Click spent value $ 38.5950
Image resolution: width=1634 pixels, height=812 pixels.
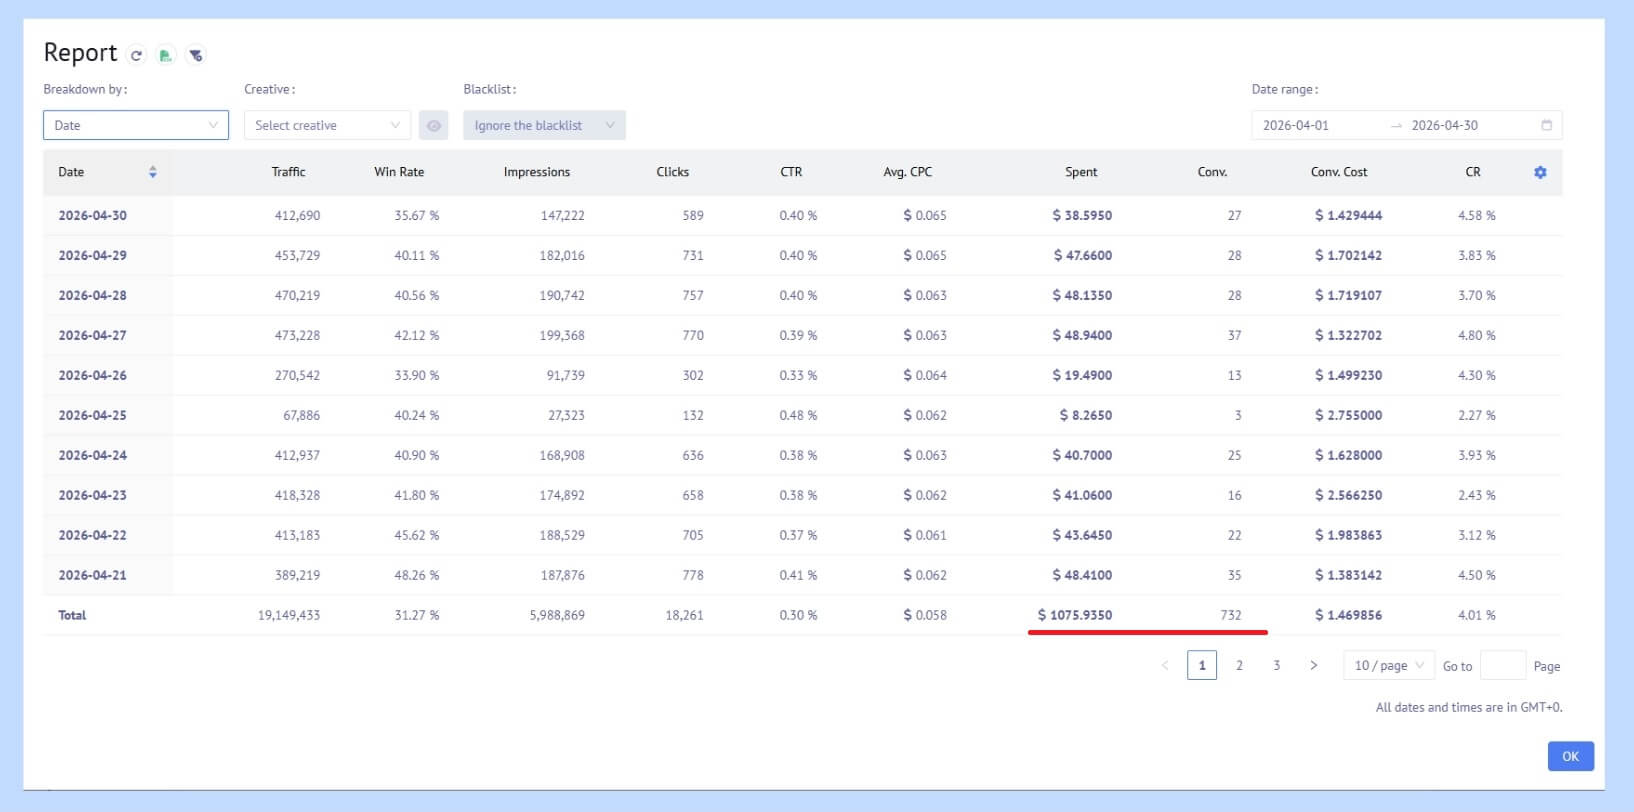[1082, 215]
